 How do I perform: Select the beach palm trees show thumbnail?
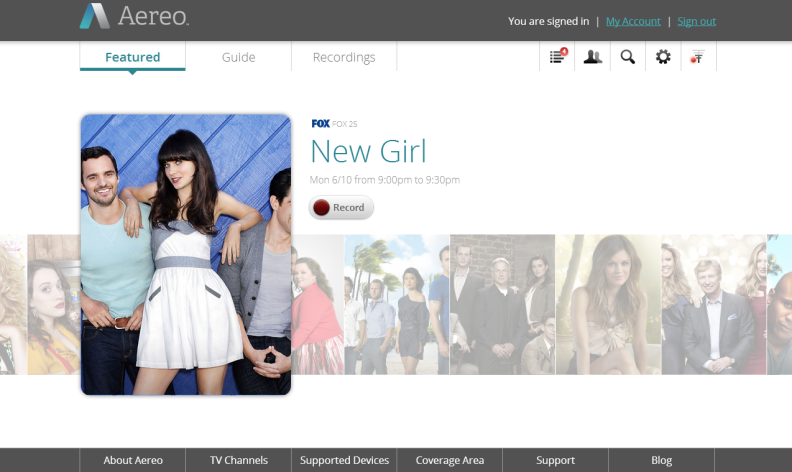point(397,304)
